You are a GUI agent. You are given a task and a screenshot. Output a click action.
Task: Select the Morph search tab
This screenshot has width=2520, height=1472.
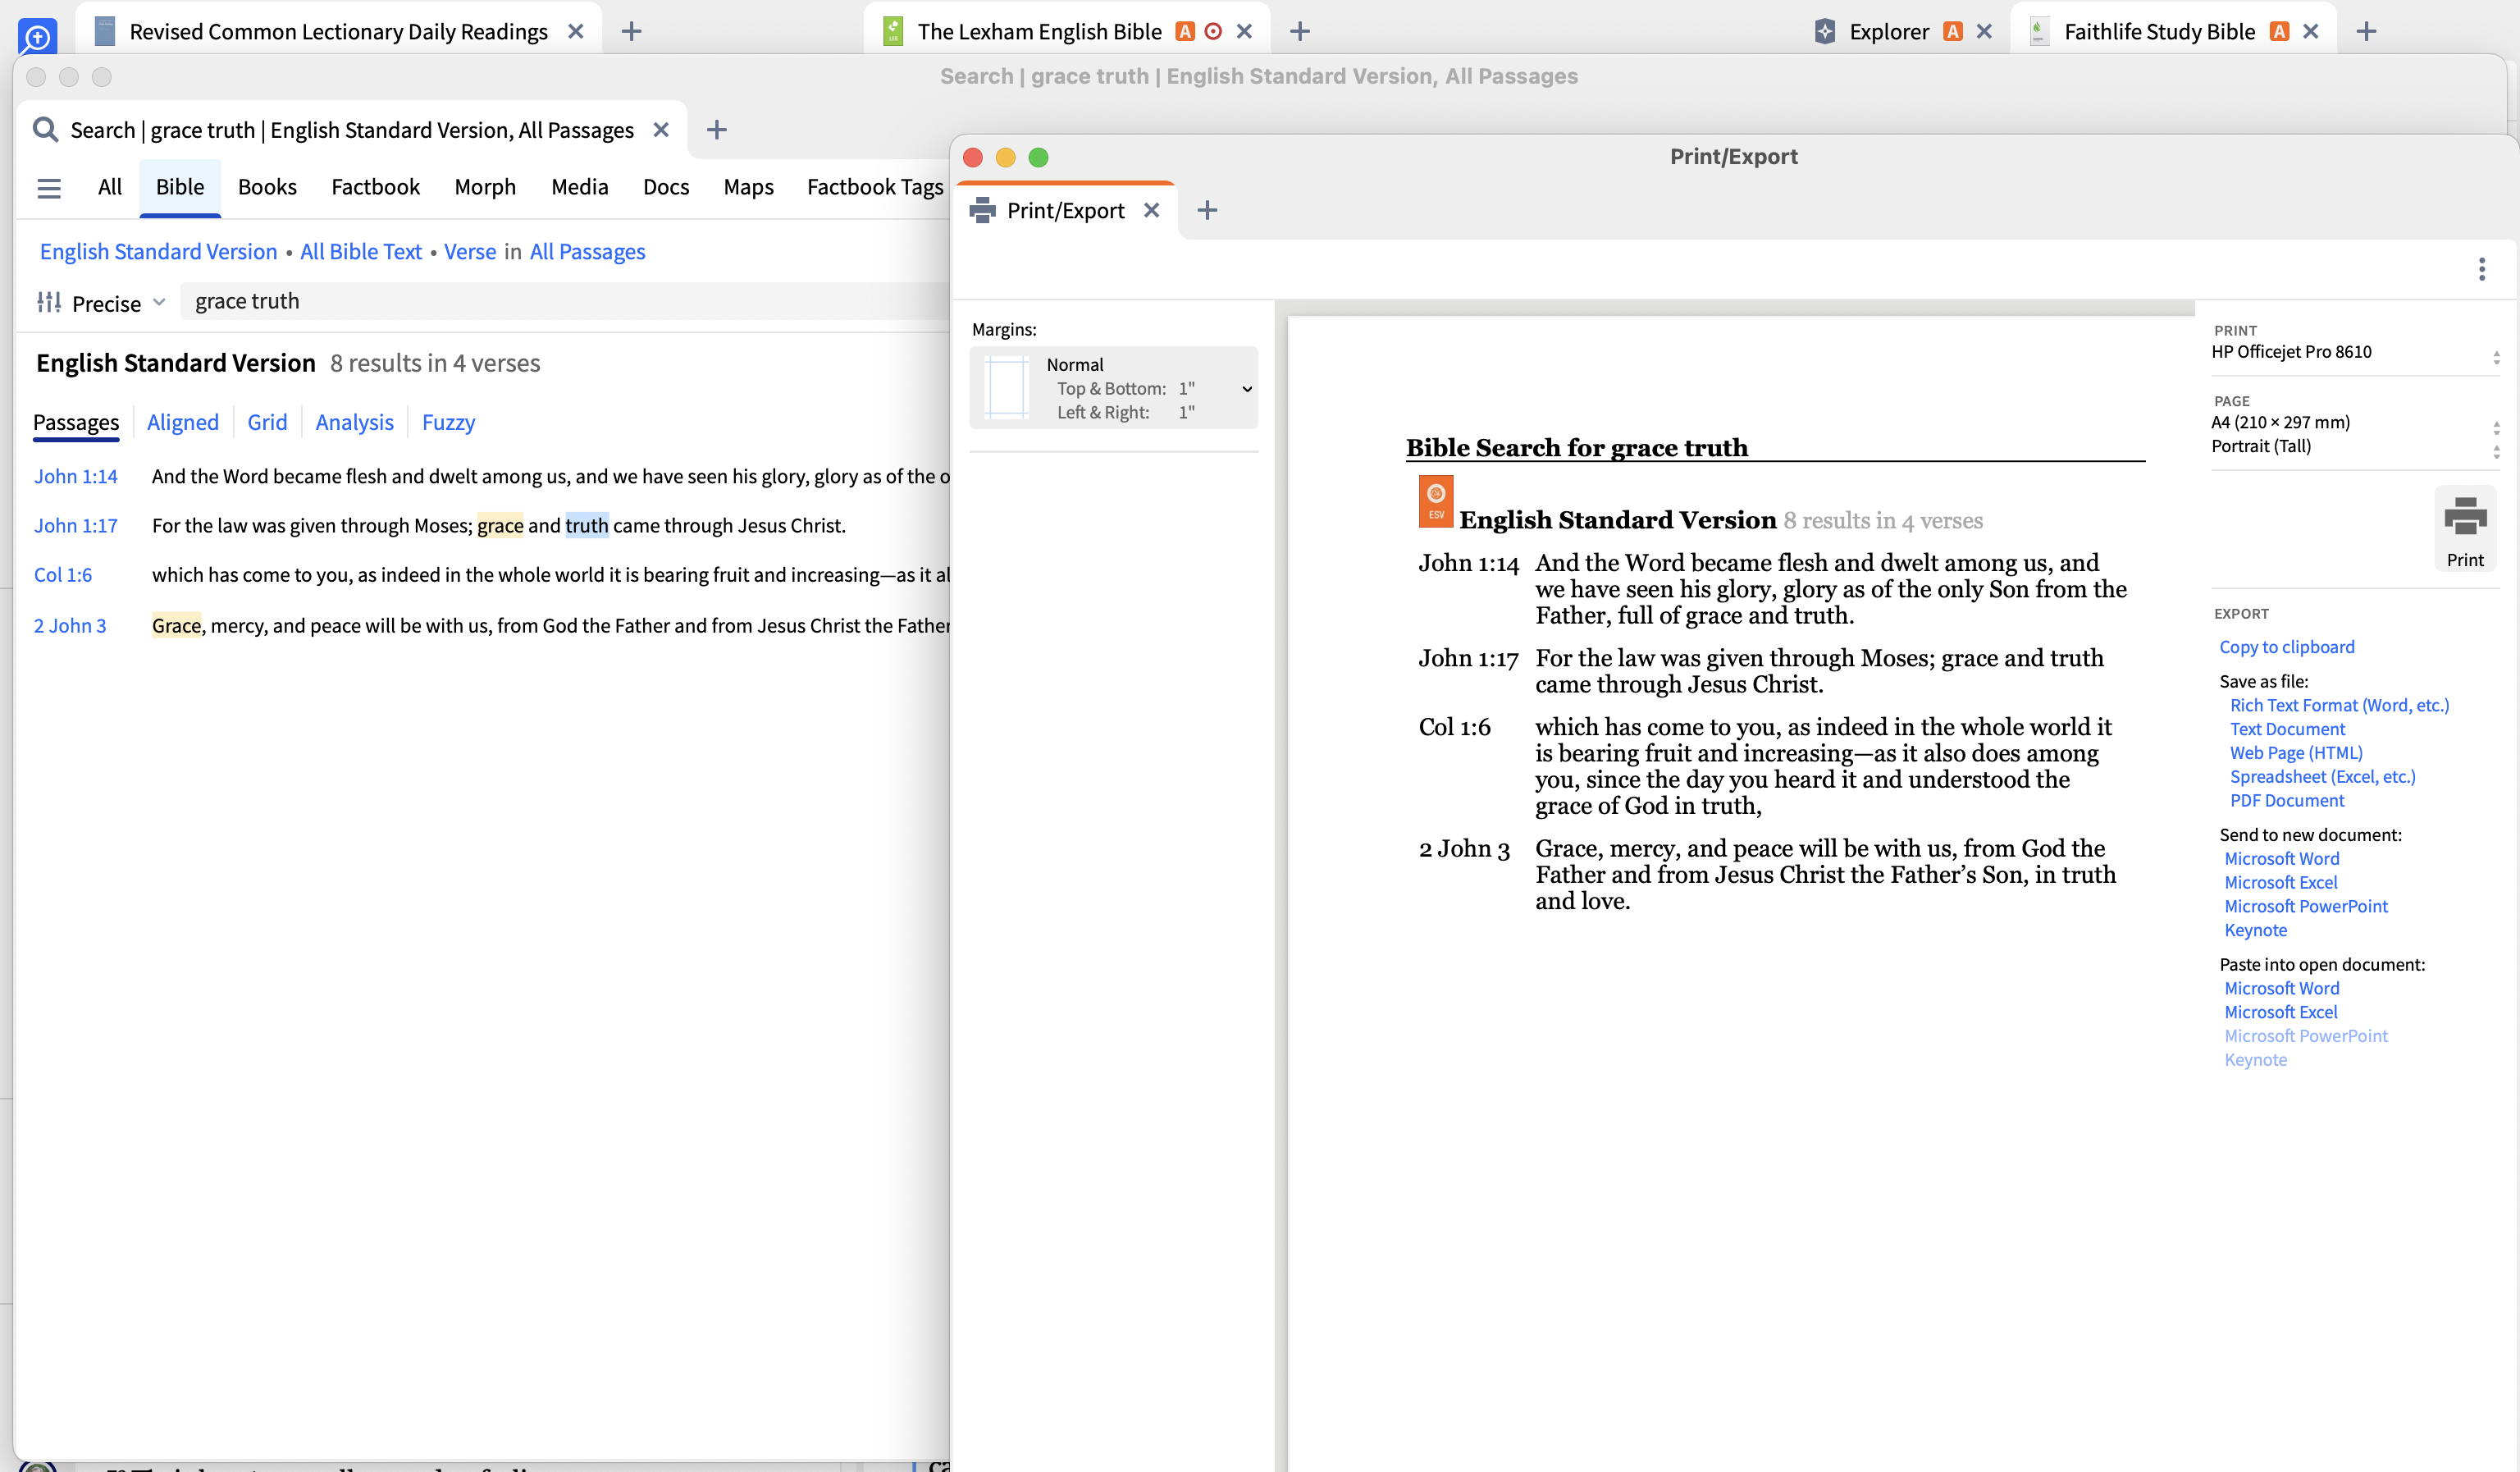click(485, 187)
